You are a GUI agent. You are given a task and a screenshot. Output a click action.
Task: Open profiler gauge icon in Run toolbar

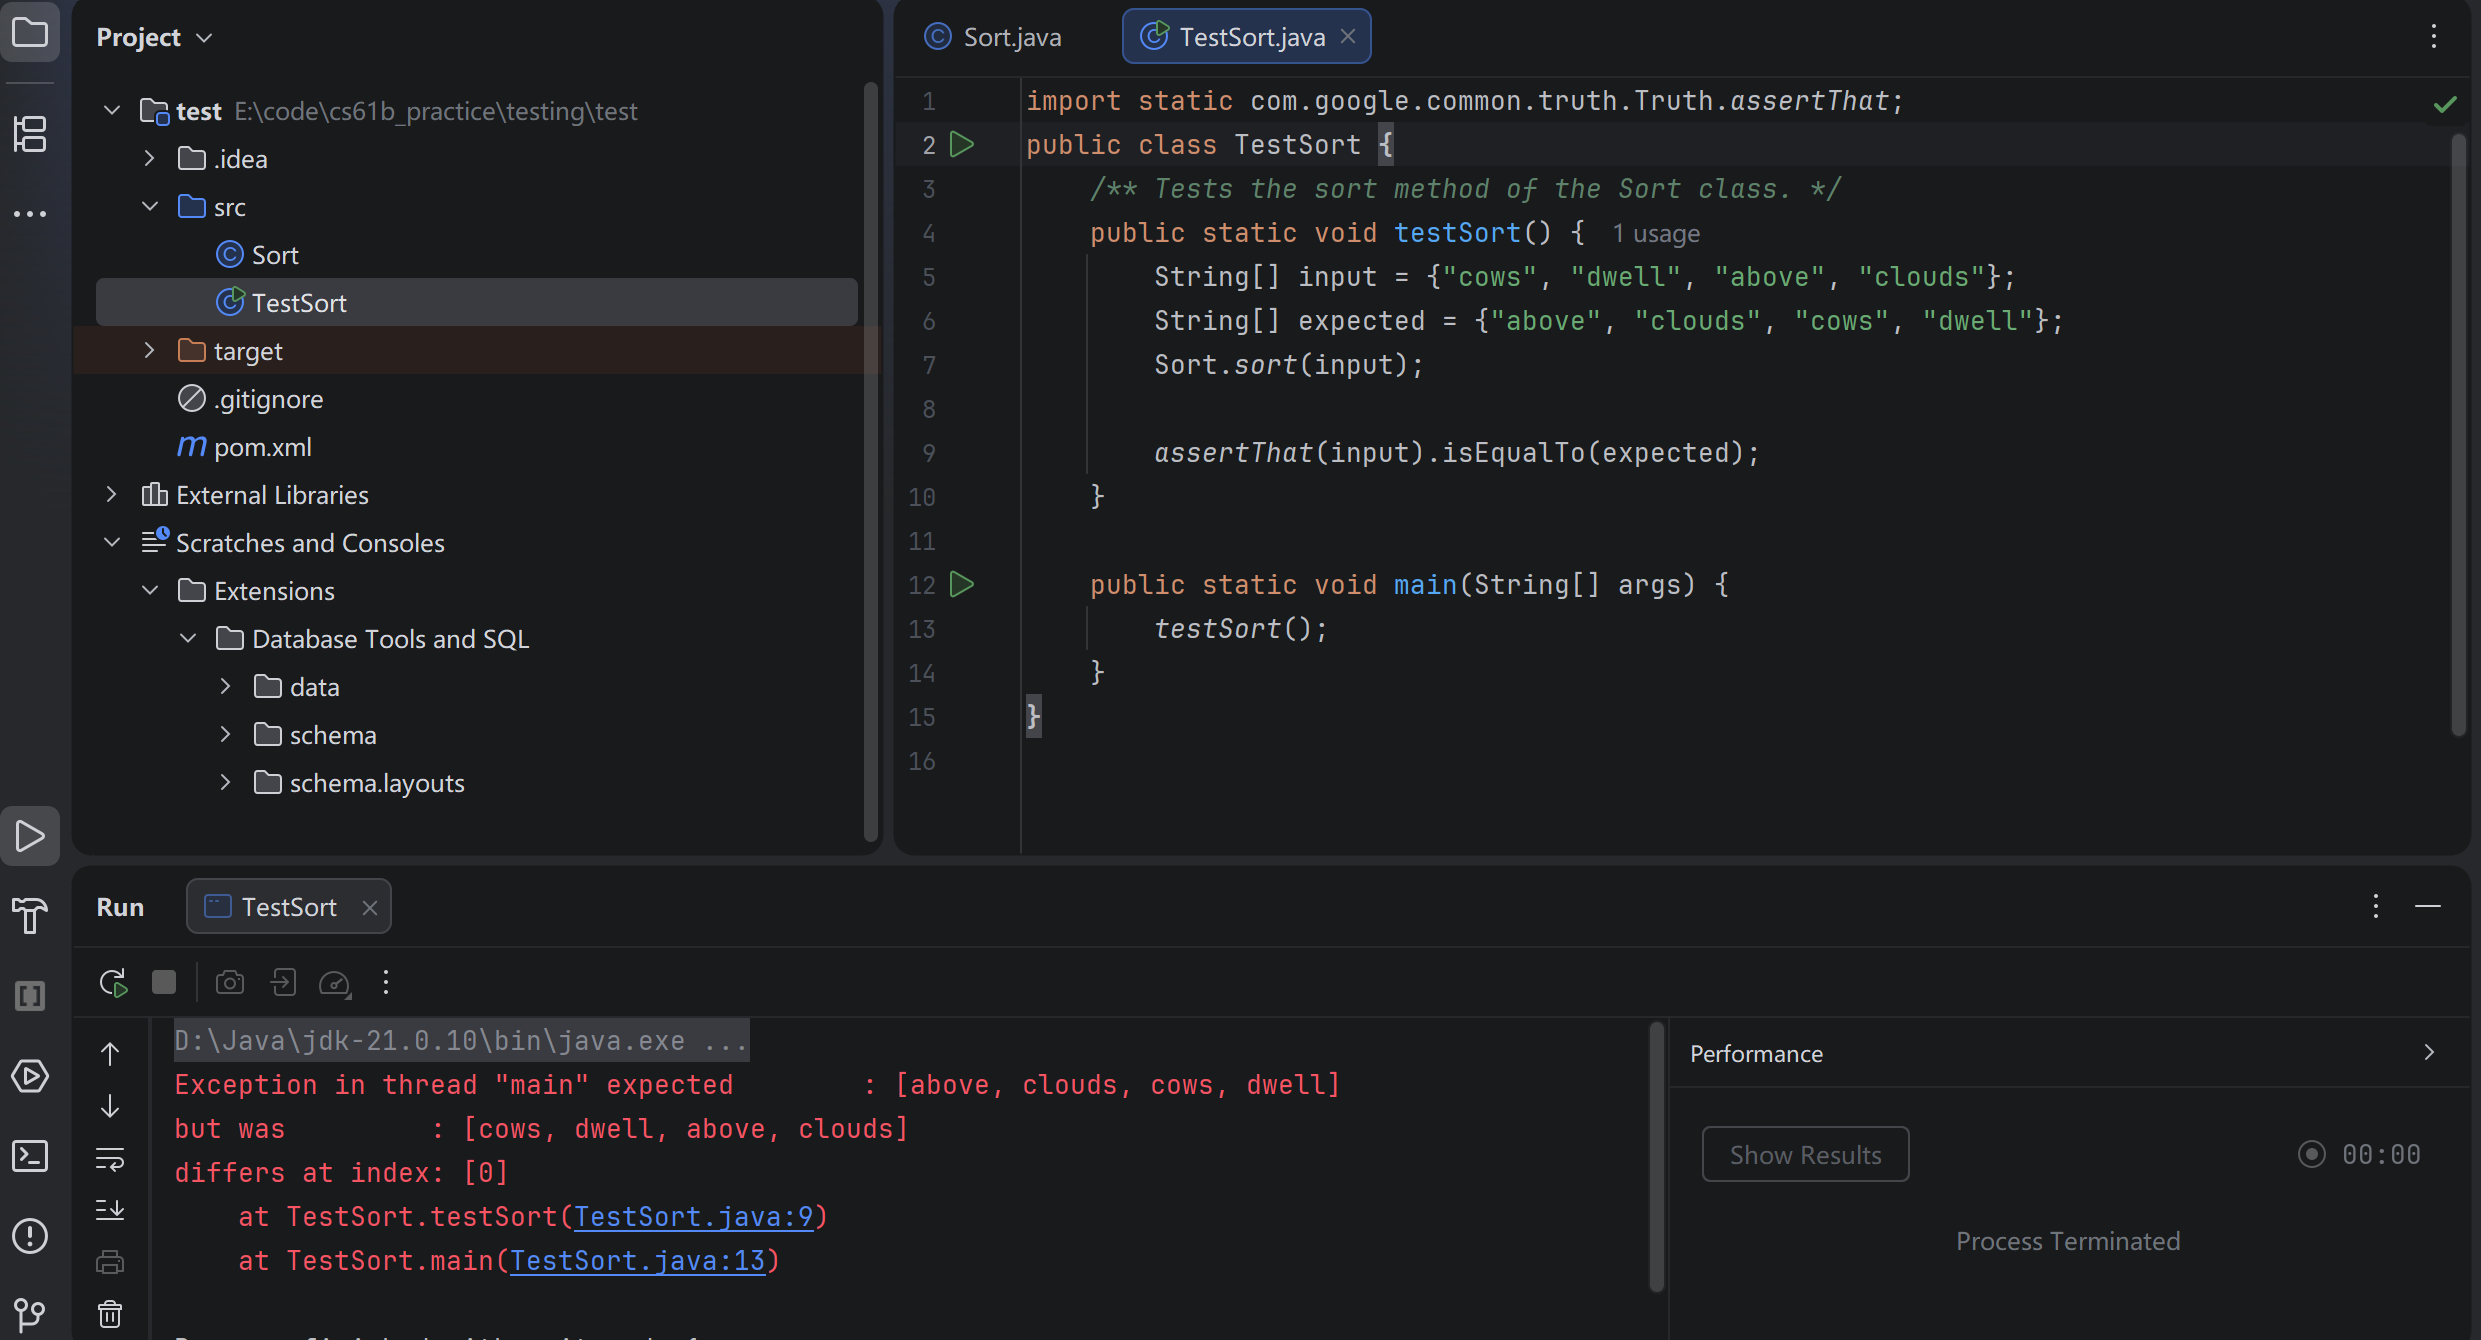coord(334,984)
